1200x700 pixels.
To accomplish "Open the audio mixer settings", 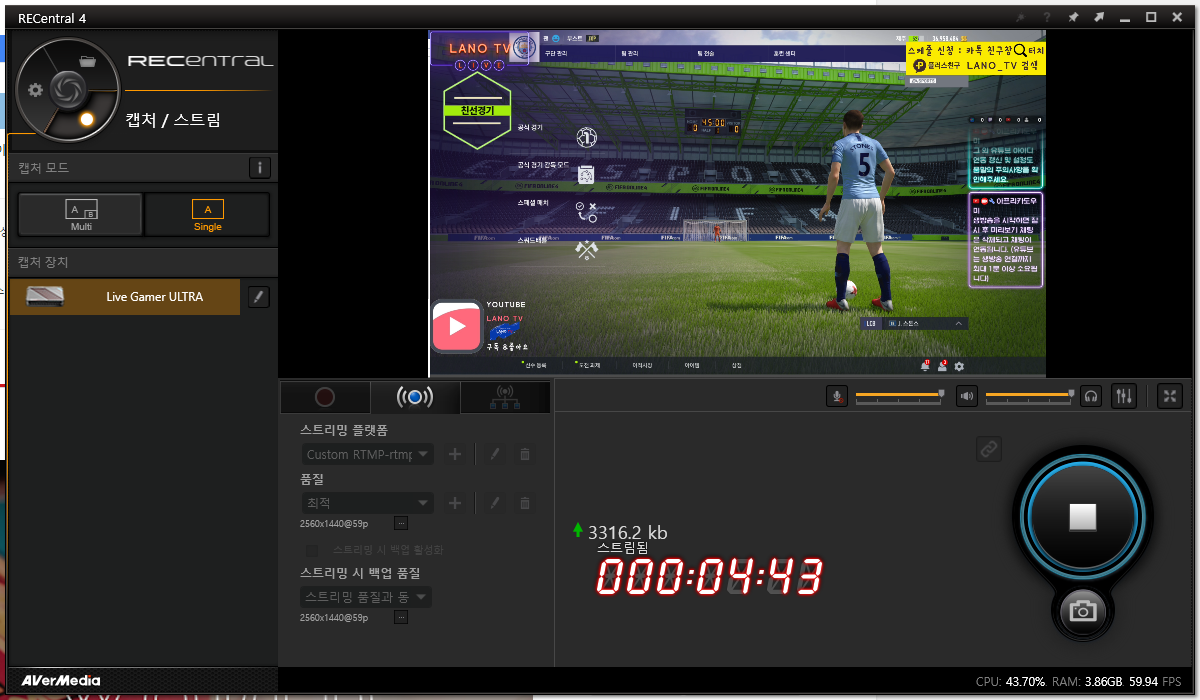I will (1124, 396).
